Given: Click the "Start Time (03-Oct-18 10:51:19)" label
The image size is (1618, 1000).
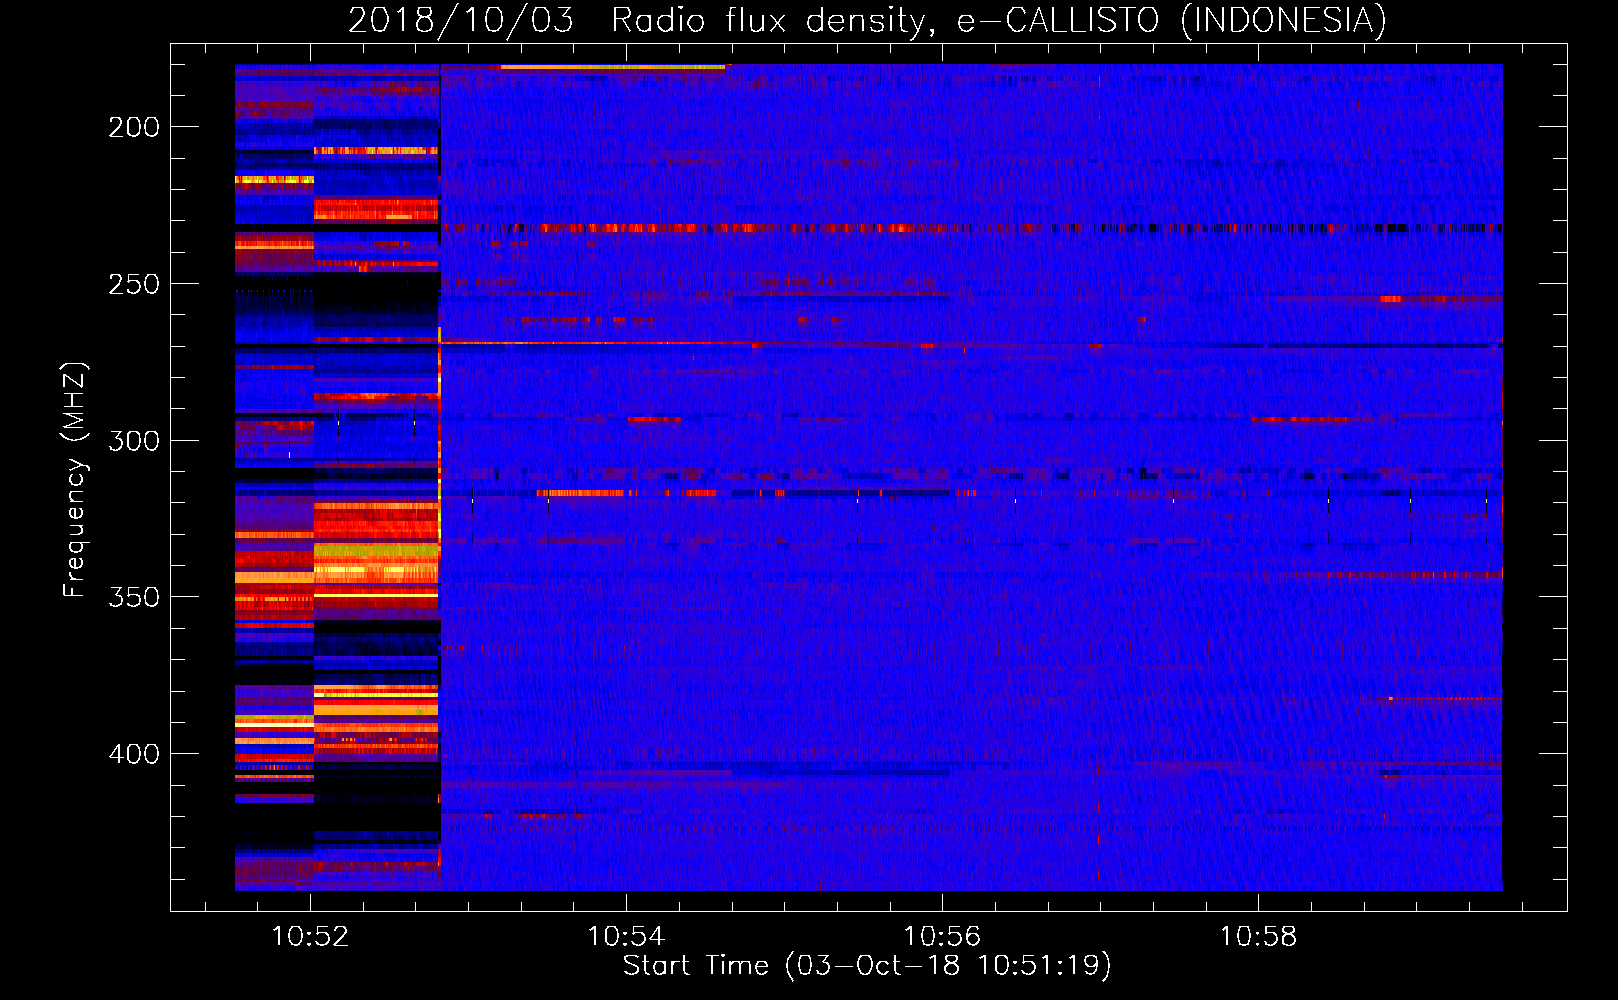Looking at the screenshot, I should click(x=867, y=965).
